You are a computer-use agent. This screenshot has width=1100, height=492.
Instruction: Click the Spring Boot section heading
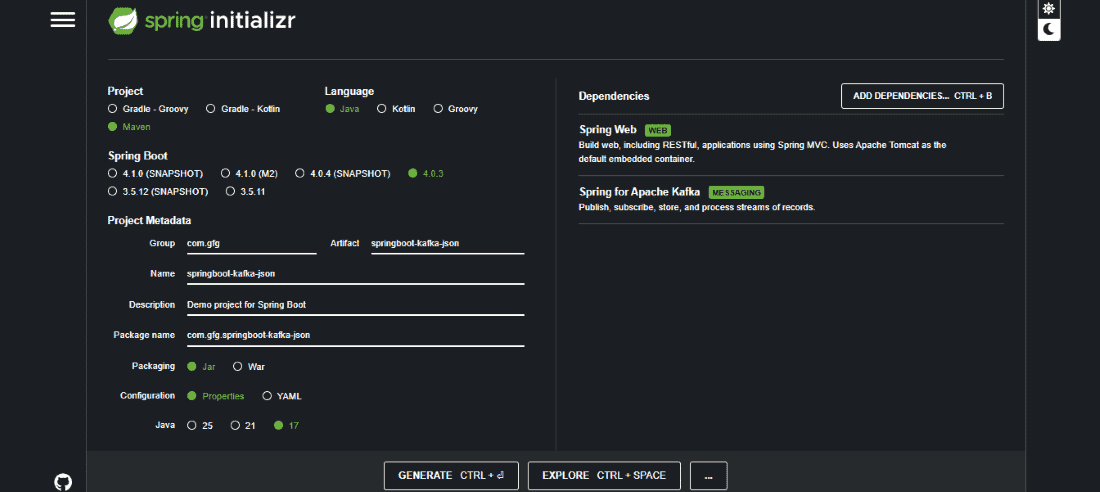pos(138,156)
